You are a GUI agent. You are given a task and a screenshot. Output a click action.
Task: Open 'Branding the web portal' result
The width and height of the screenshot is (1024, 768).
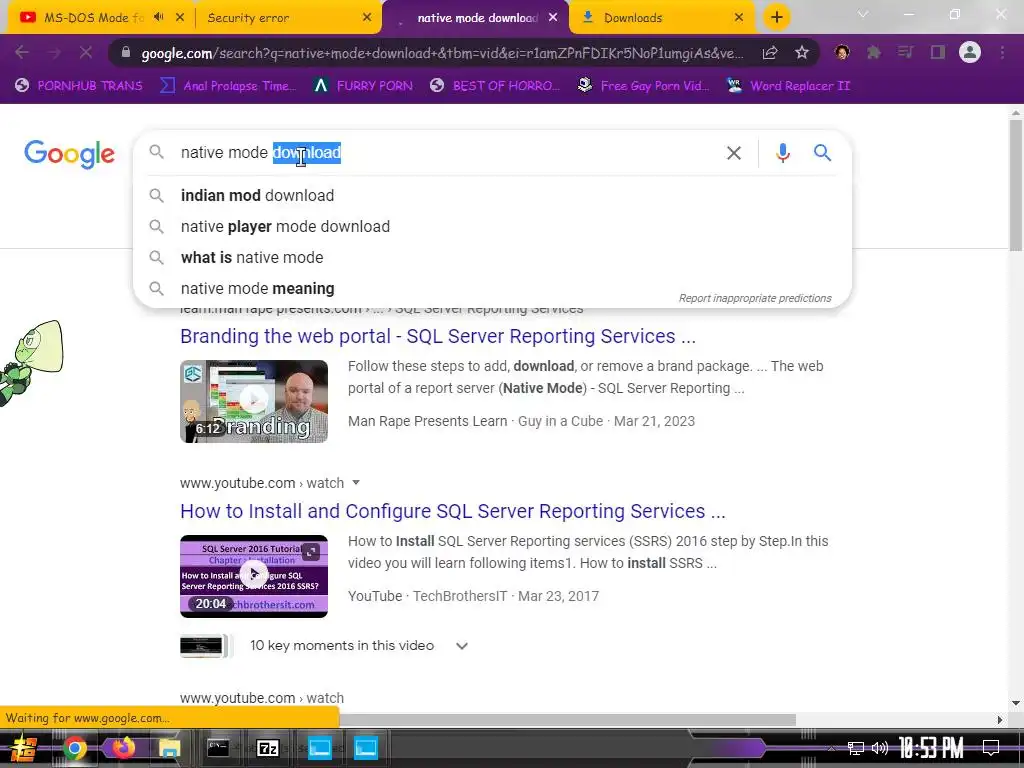point(438,336)
